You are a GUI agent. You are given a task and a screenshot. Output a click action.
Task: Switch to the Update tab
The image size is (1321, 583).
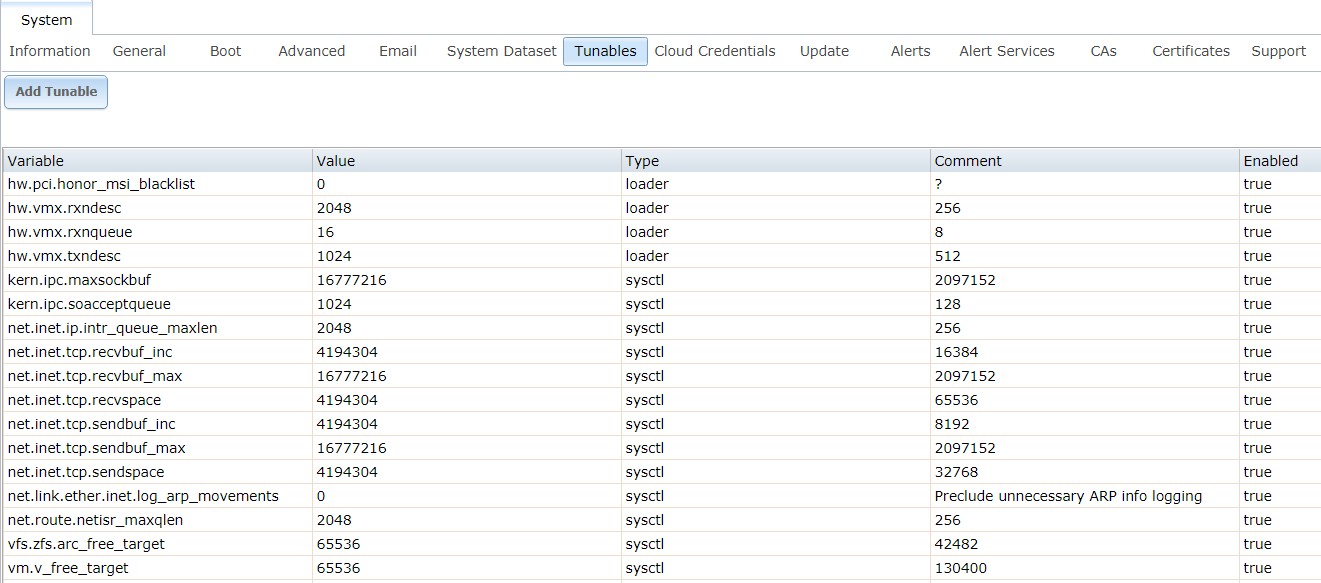(824, 51)
